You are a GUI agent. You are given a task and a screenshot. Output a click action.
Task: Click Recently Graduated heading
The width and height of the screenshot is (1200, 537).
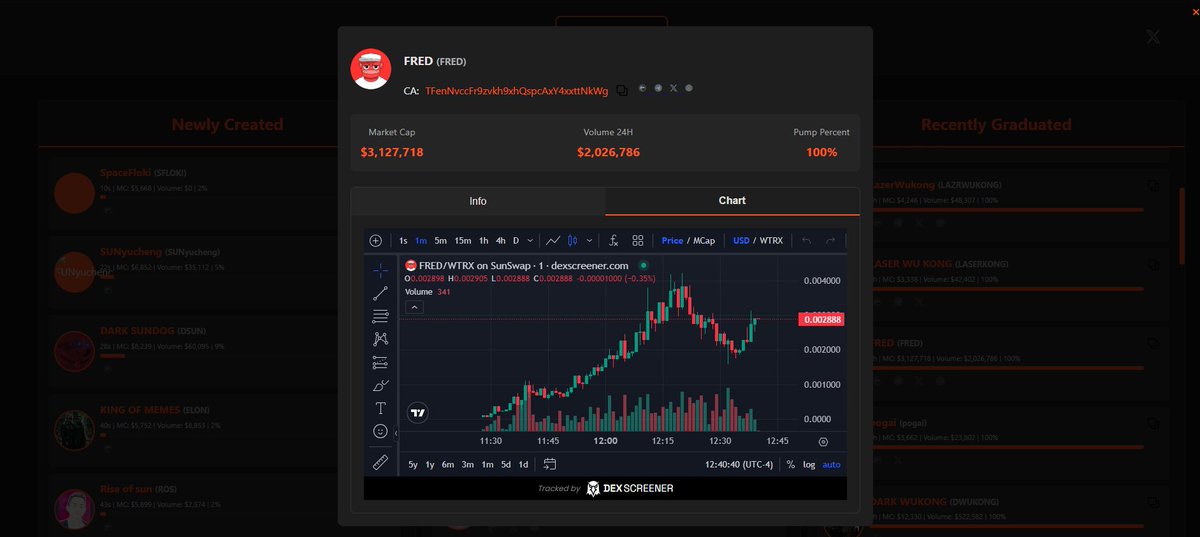(x=996, y=125)
